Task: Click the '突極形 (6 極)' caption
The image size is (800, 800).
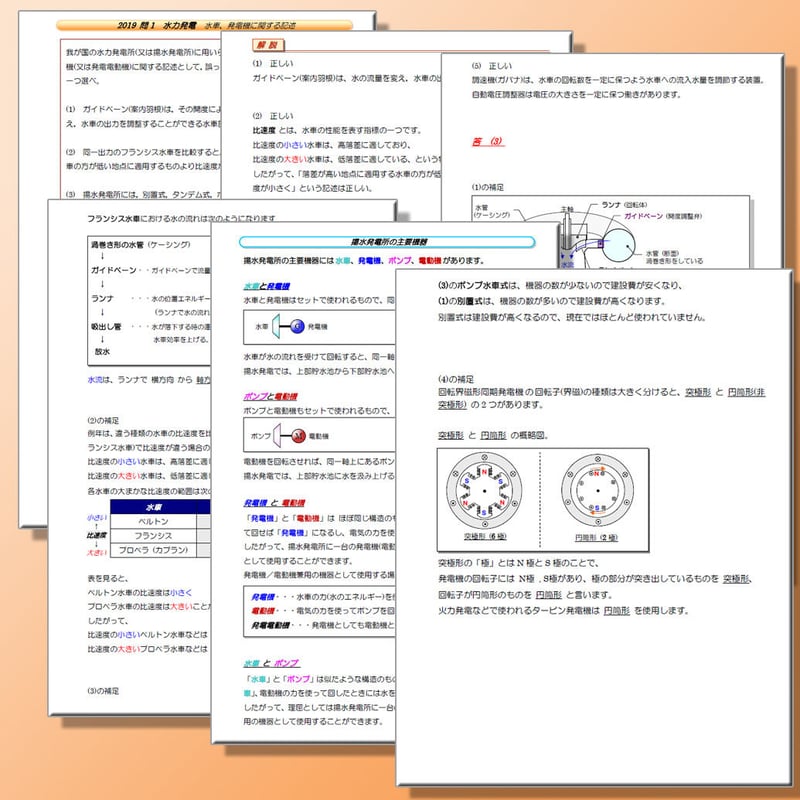Action: click(485, 536)
